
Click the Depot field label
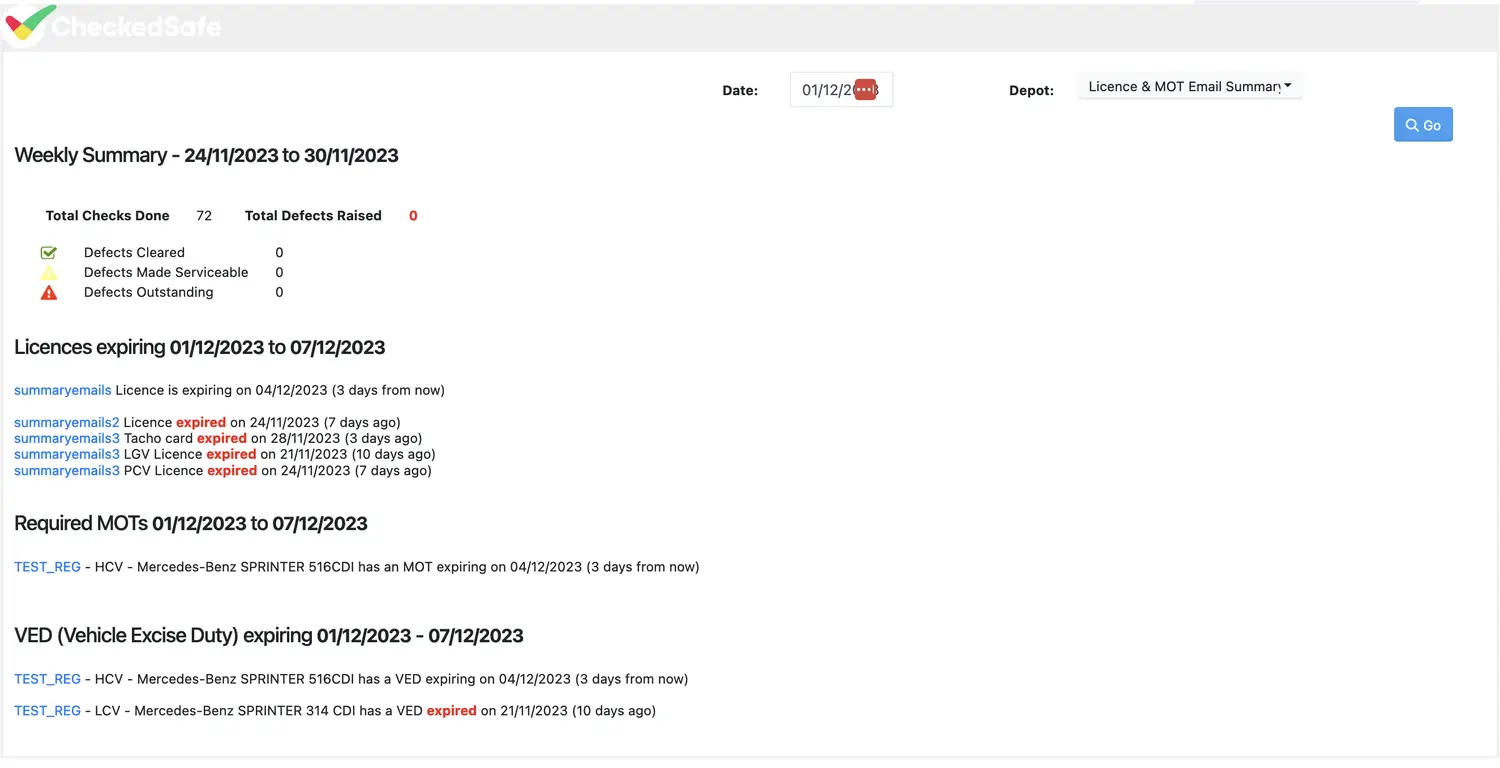(x=1031, y=91)
